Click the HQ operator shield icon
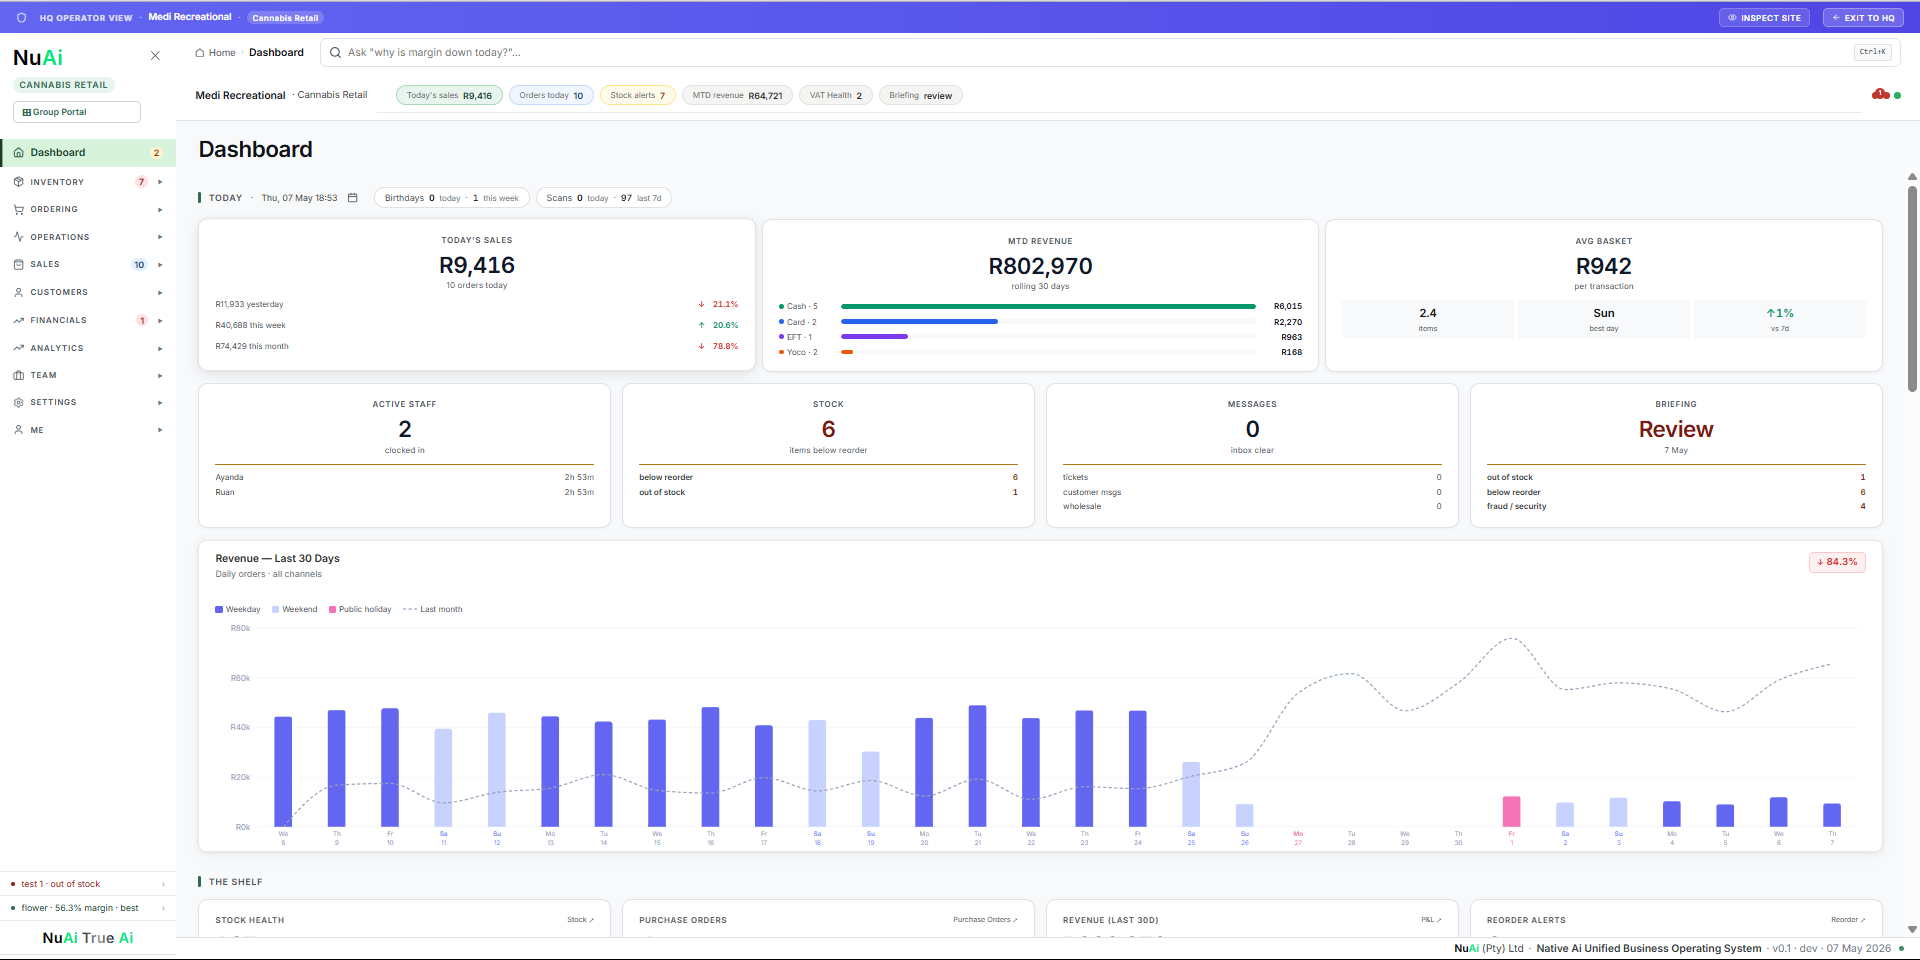The image size is (1920, 960). [22, 18]
